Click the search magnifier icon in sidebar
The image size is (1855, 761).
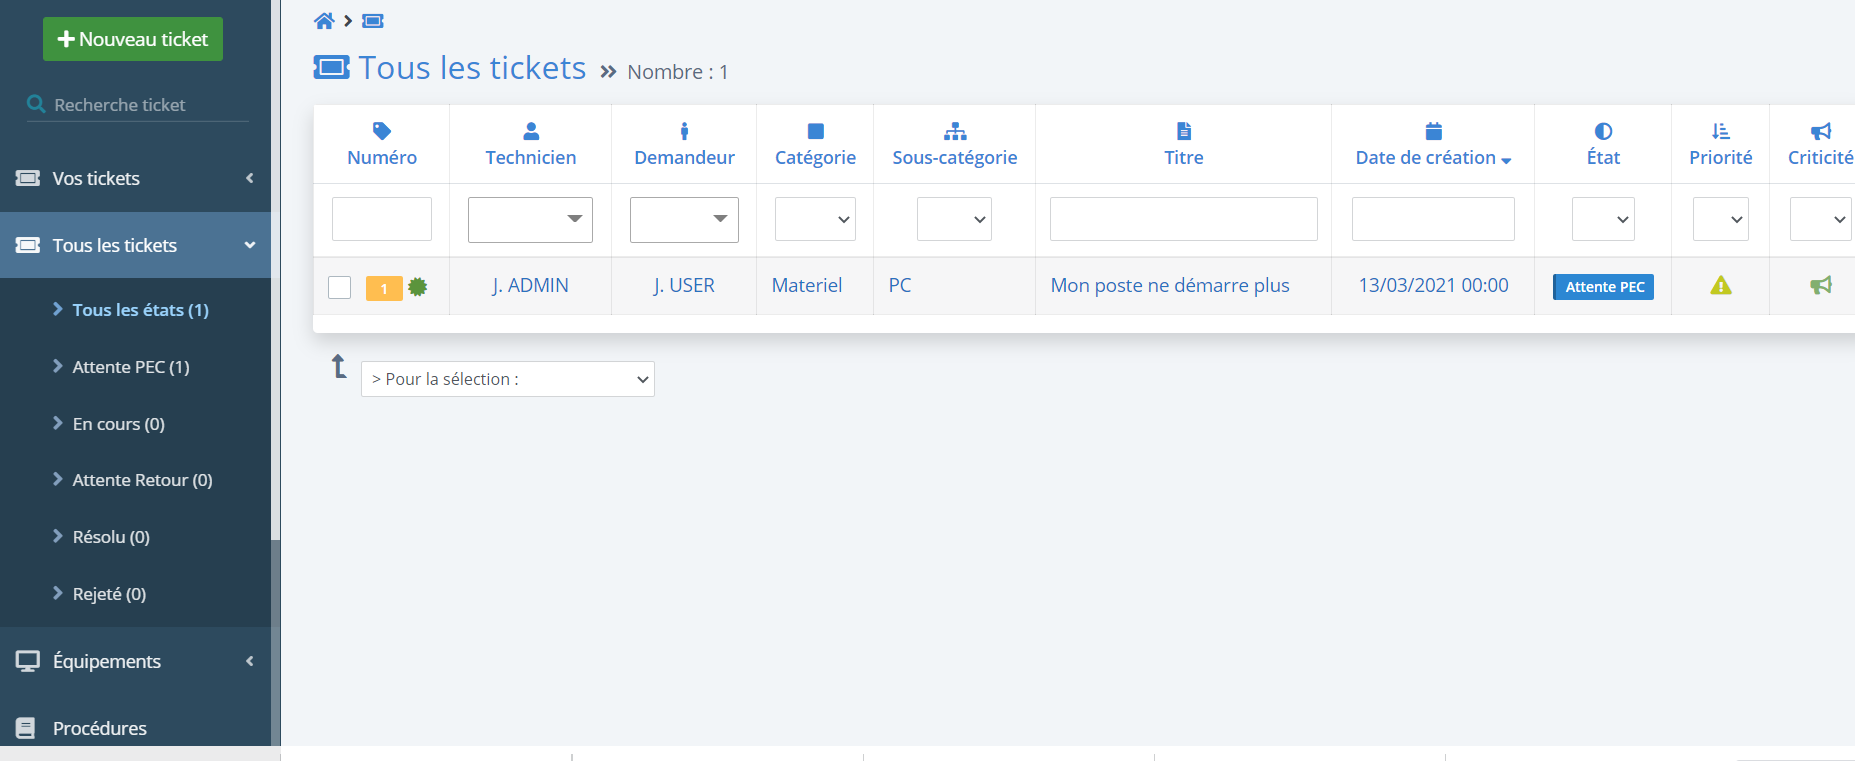pos(36,104)
